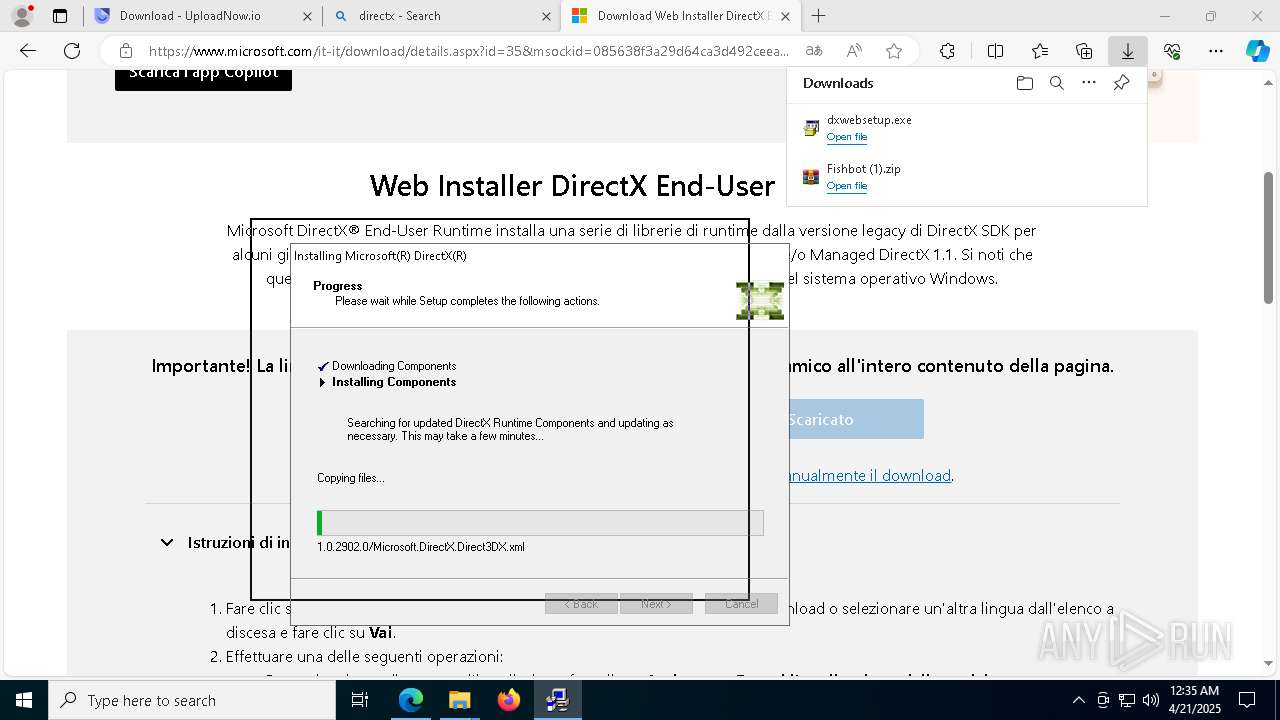Open the network tray icon
Screen dimensions: 1280x720
[1127, 700]
